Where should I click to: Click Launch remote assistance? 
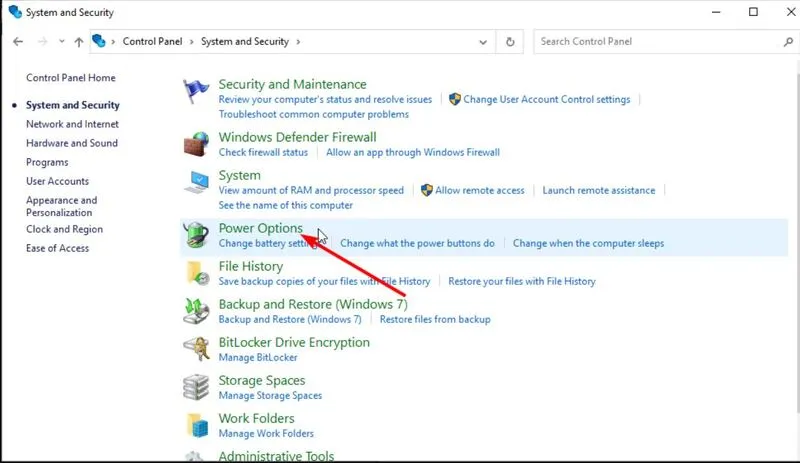[598, 190]
